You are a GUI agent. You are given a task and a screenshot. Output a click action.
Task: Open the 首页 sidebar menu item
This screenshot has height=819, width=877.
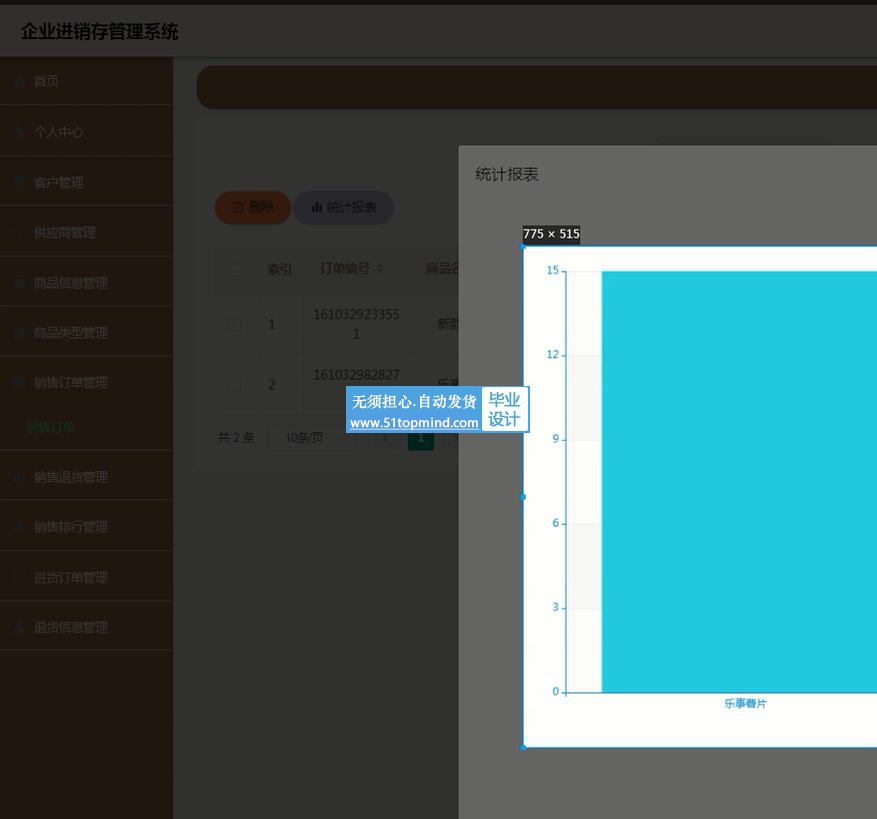[x=86, y=82]
